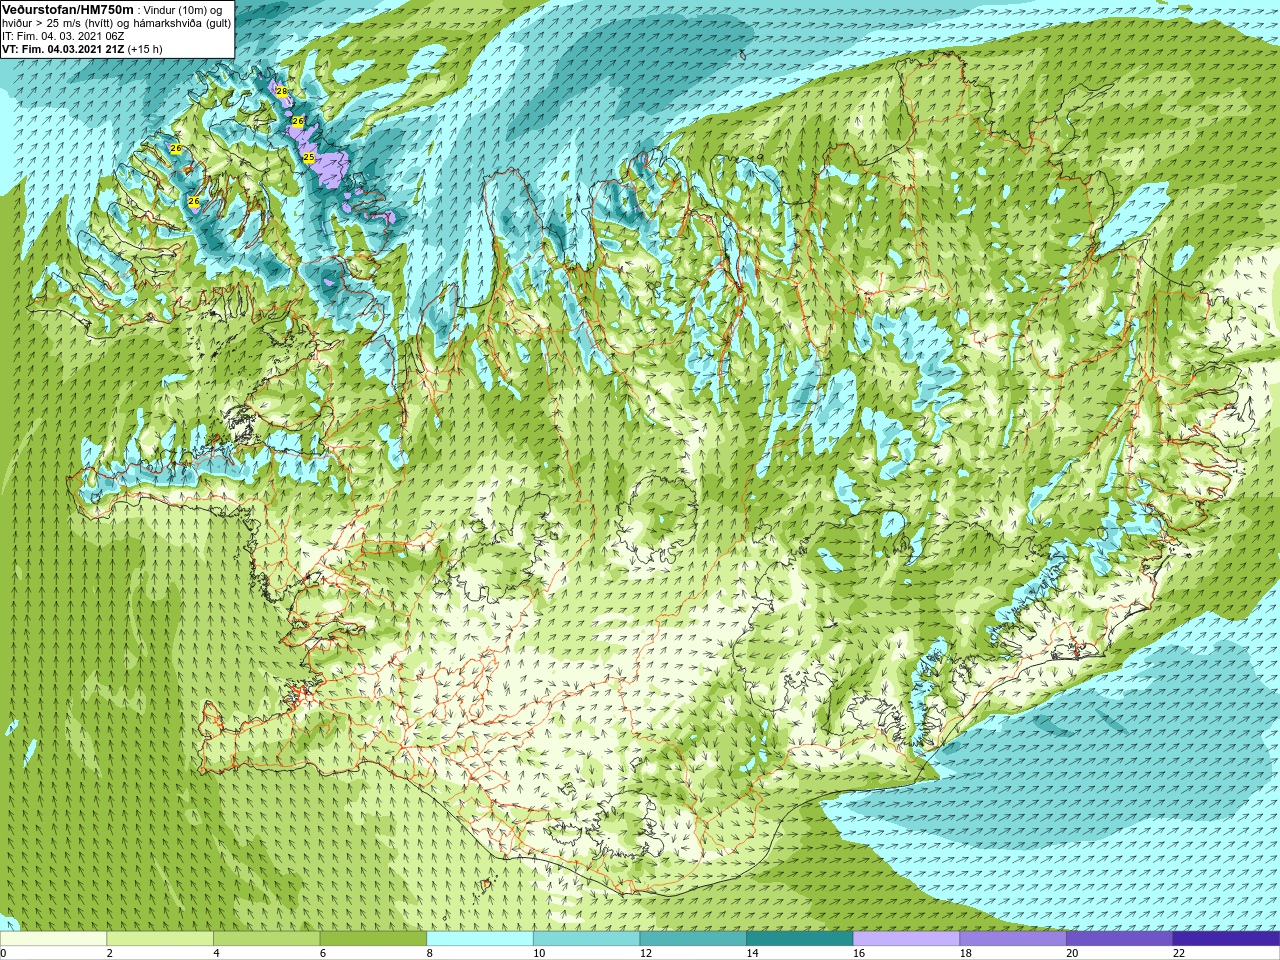Image resolution: width=1280 pixels, height=960 pixels.
Task: Click the small island off the south coast
Action: pos(488,885)
